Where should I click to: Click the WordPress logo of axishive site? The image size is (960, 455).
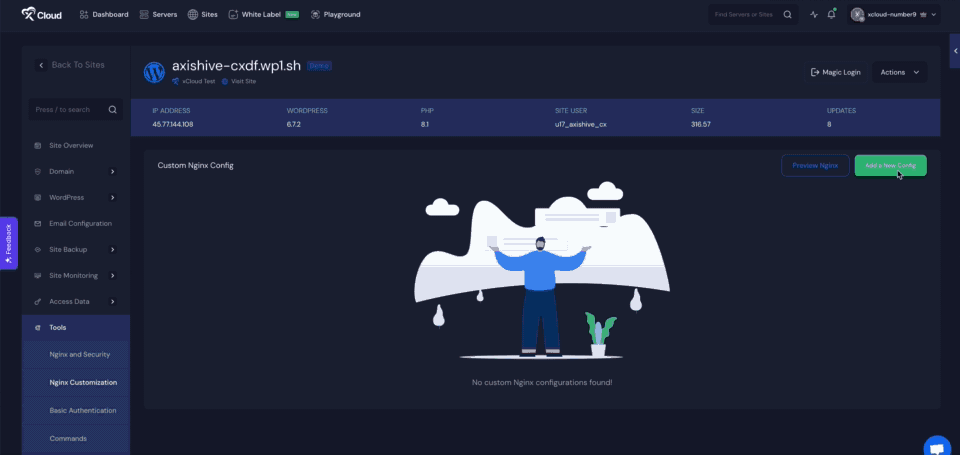coord(154,72)
